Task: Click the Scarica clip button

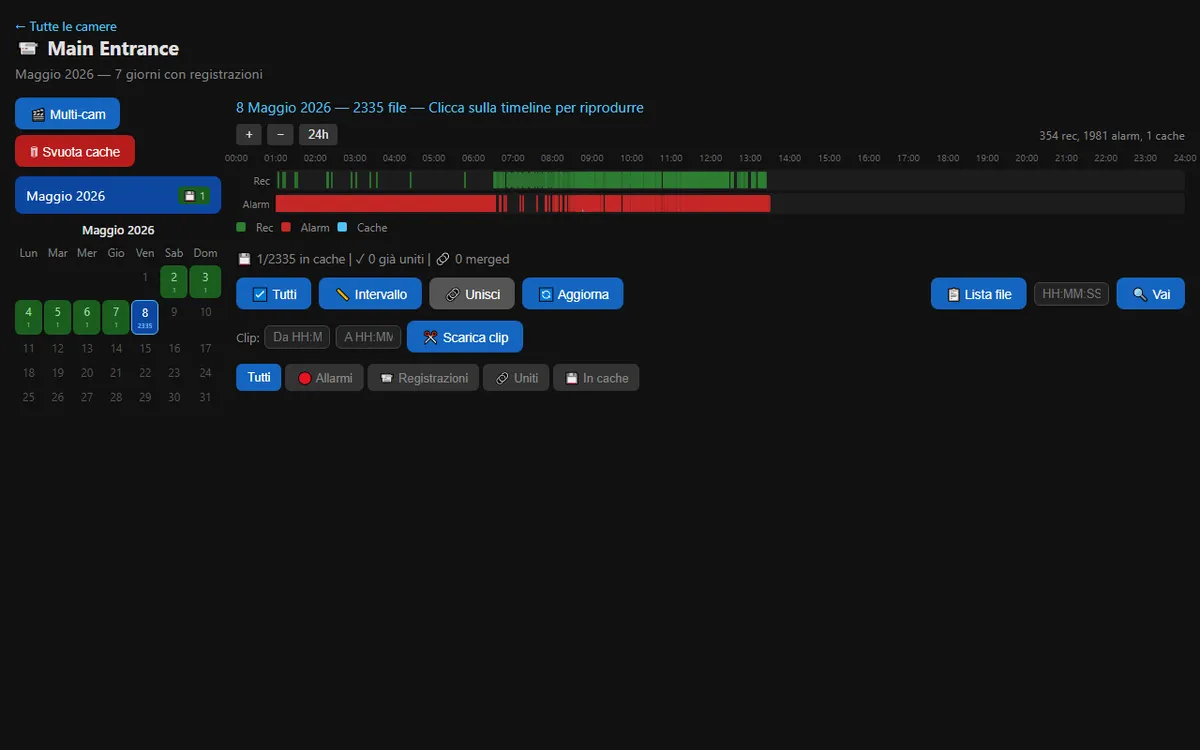Action: [465, 337]
